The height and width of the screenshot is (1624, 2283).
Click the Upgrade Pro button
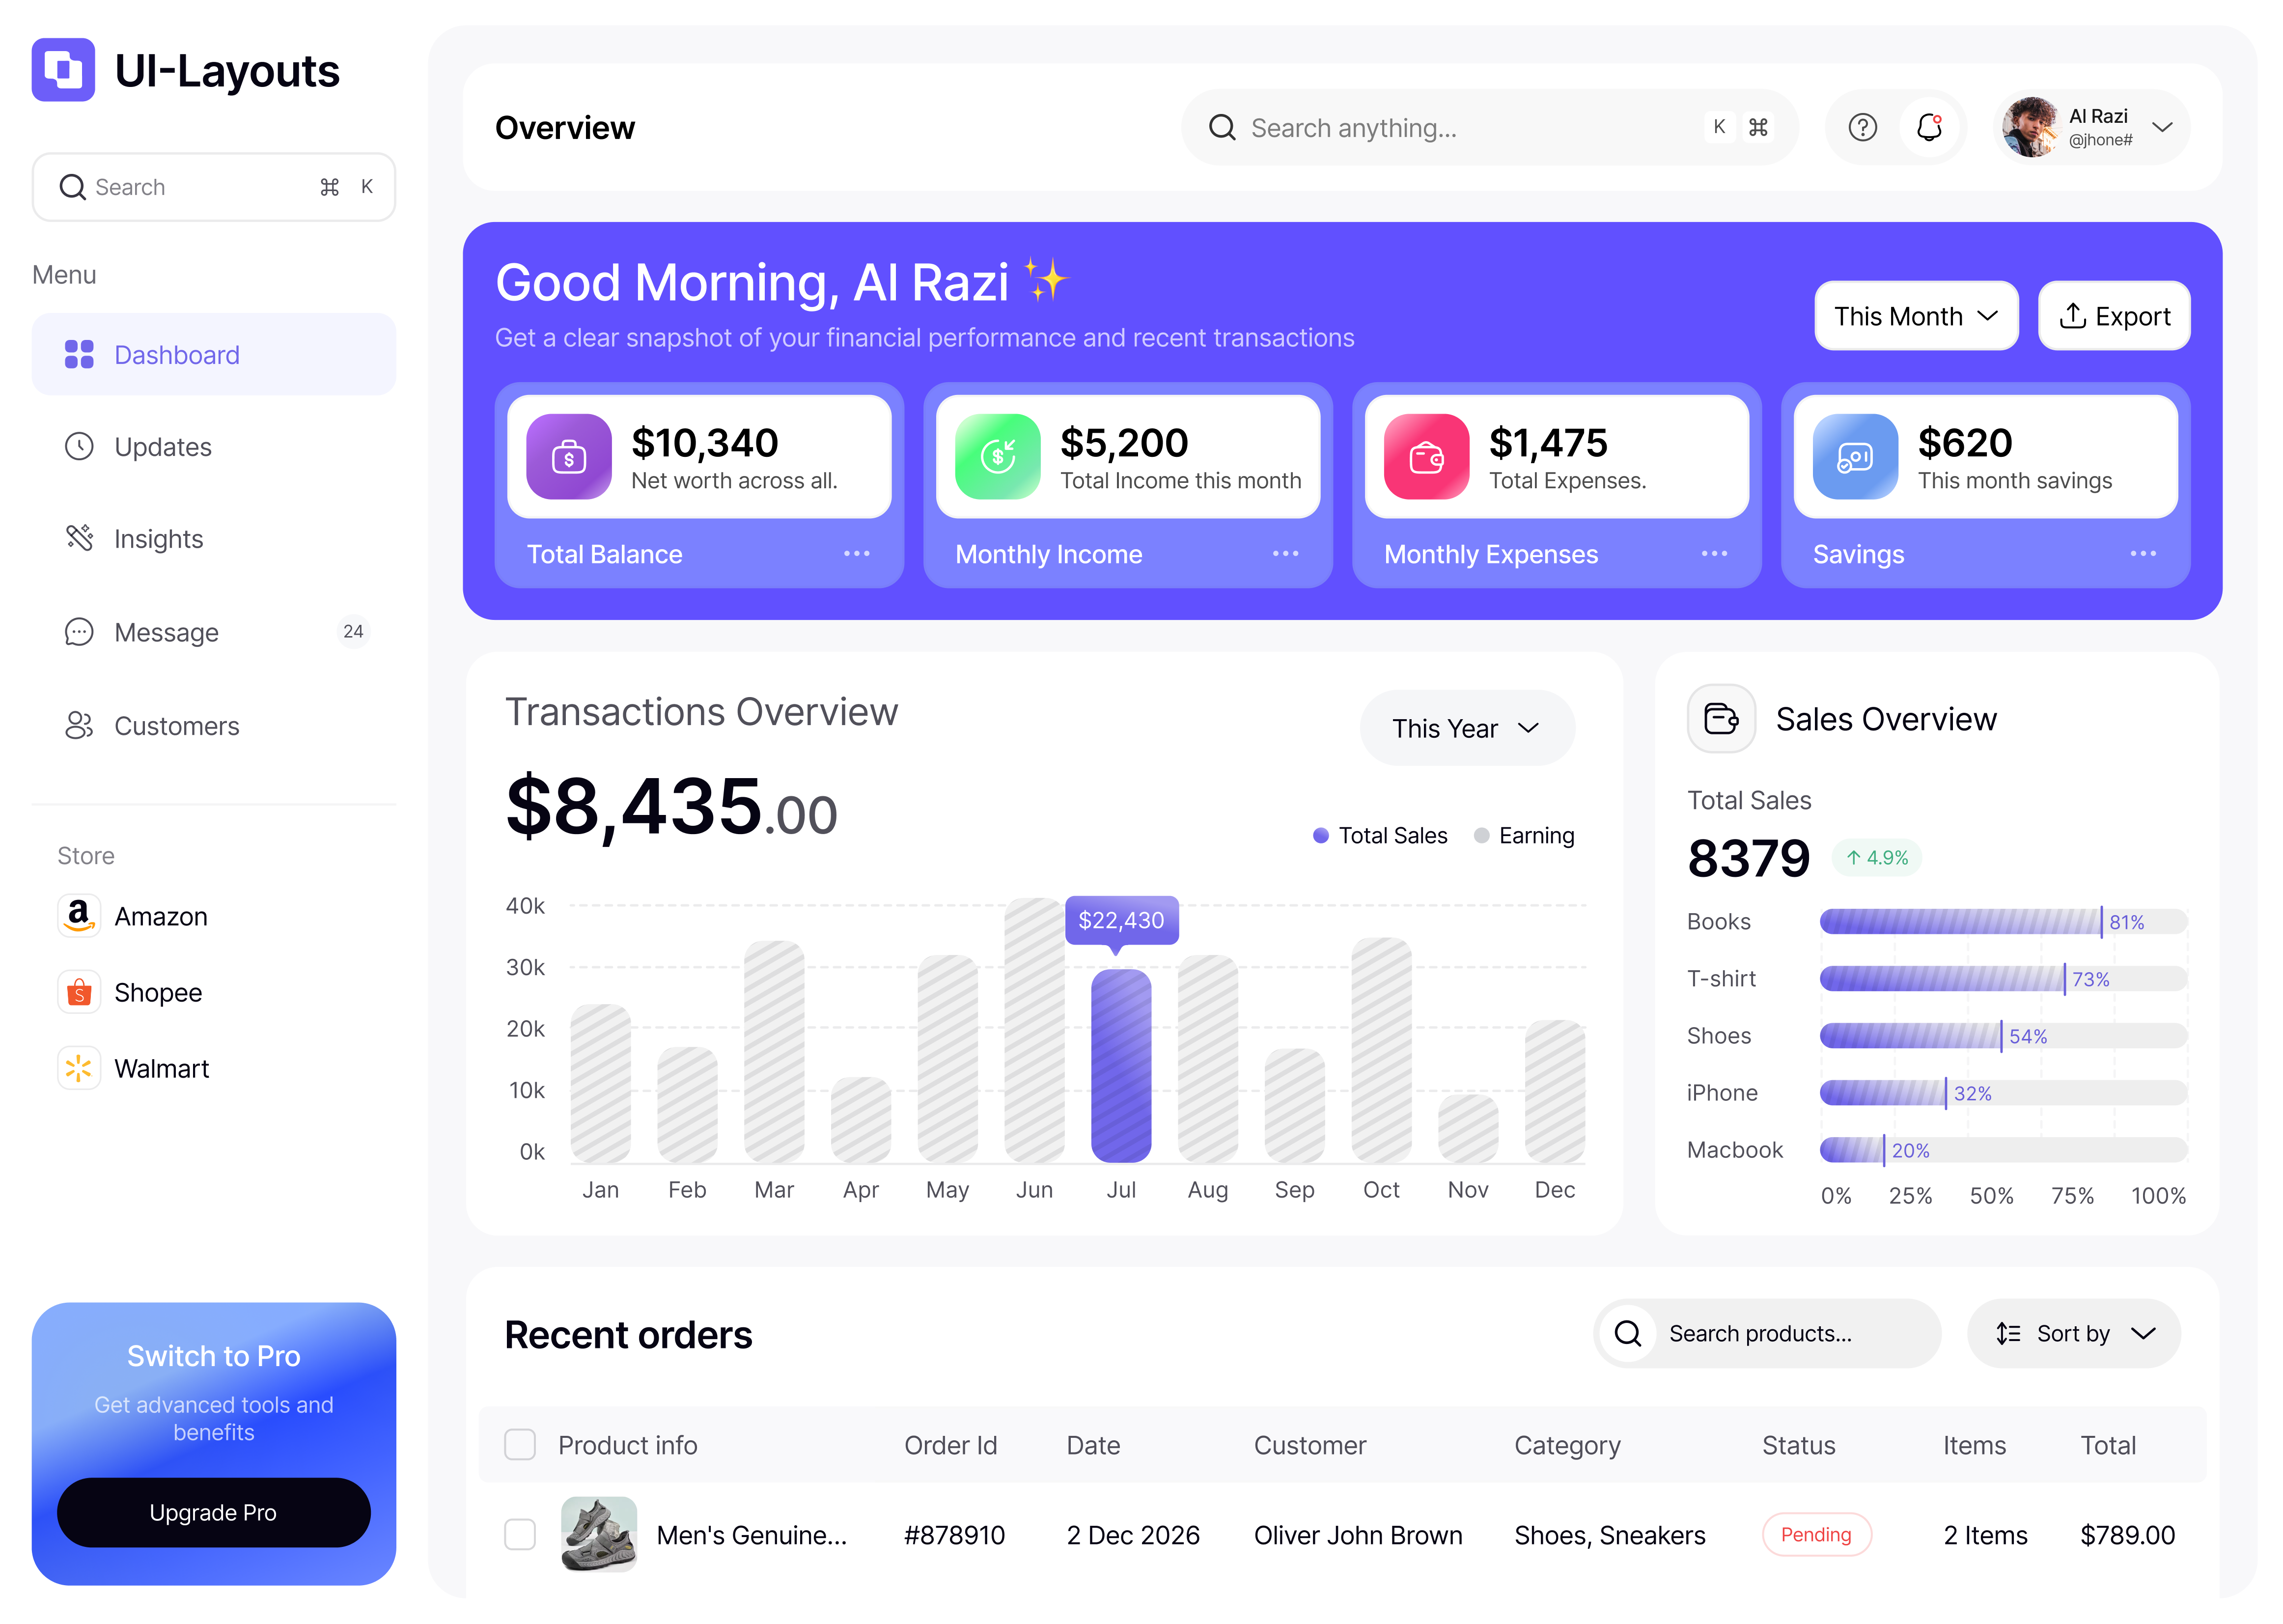click(x=213, y=1512)
